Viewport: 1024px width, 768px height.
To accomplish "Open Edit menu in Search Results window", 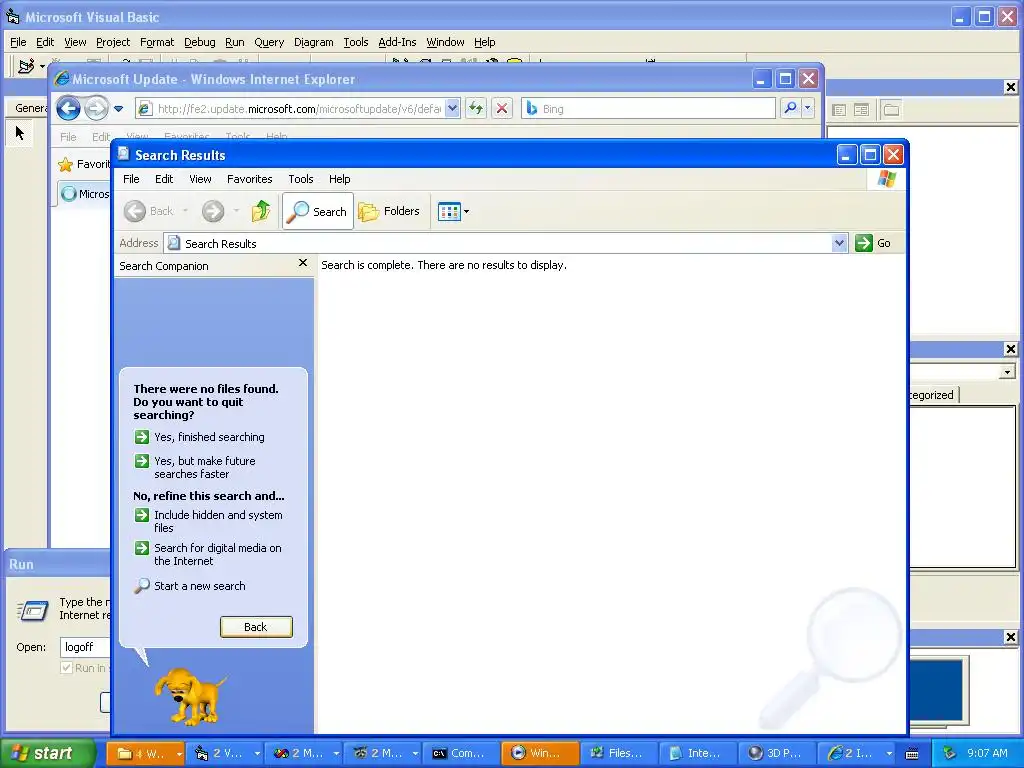I will point(164,179).
